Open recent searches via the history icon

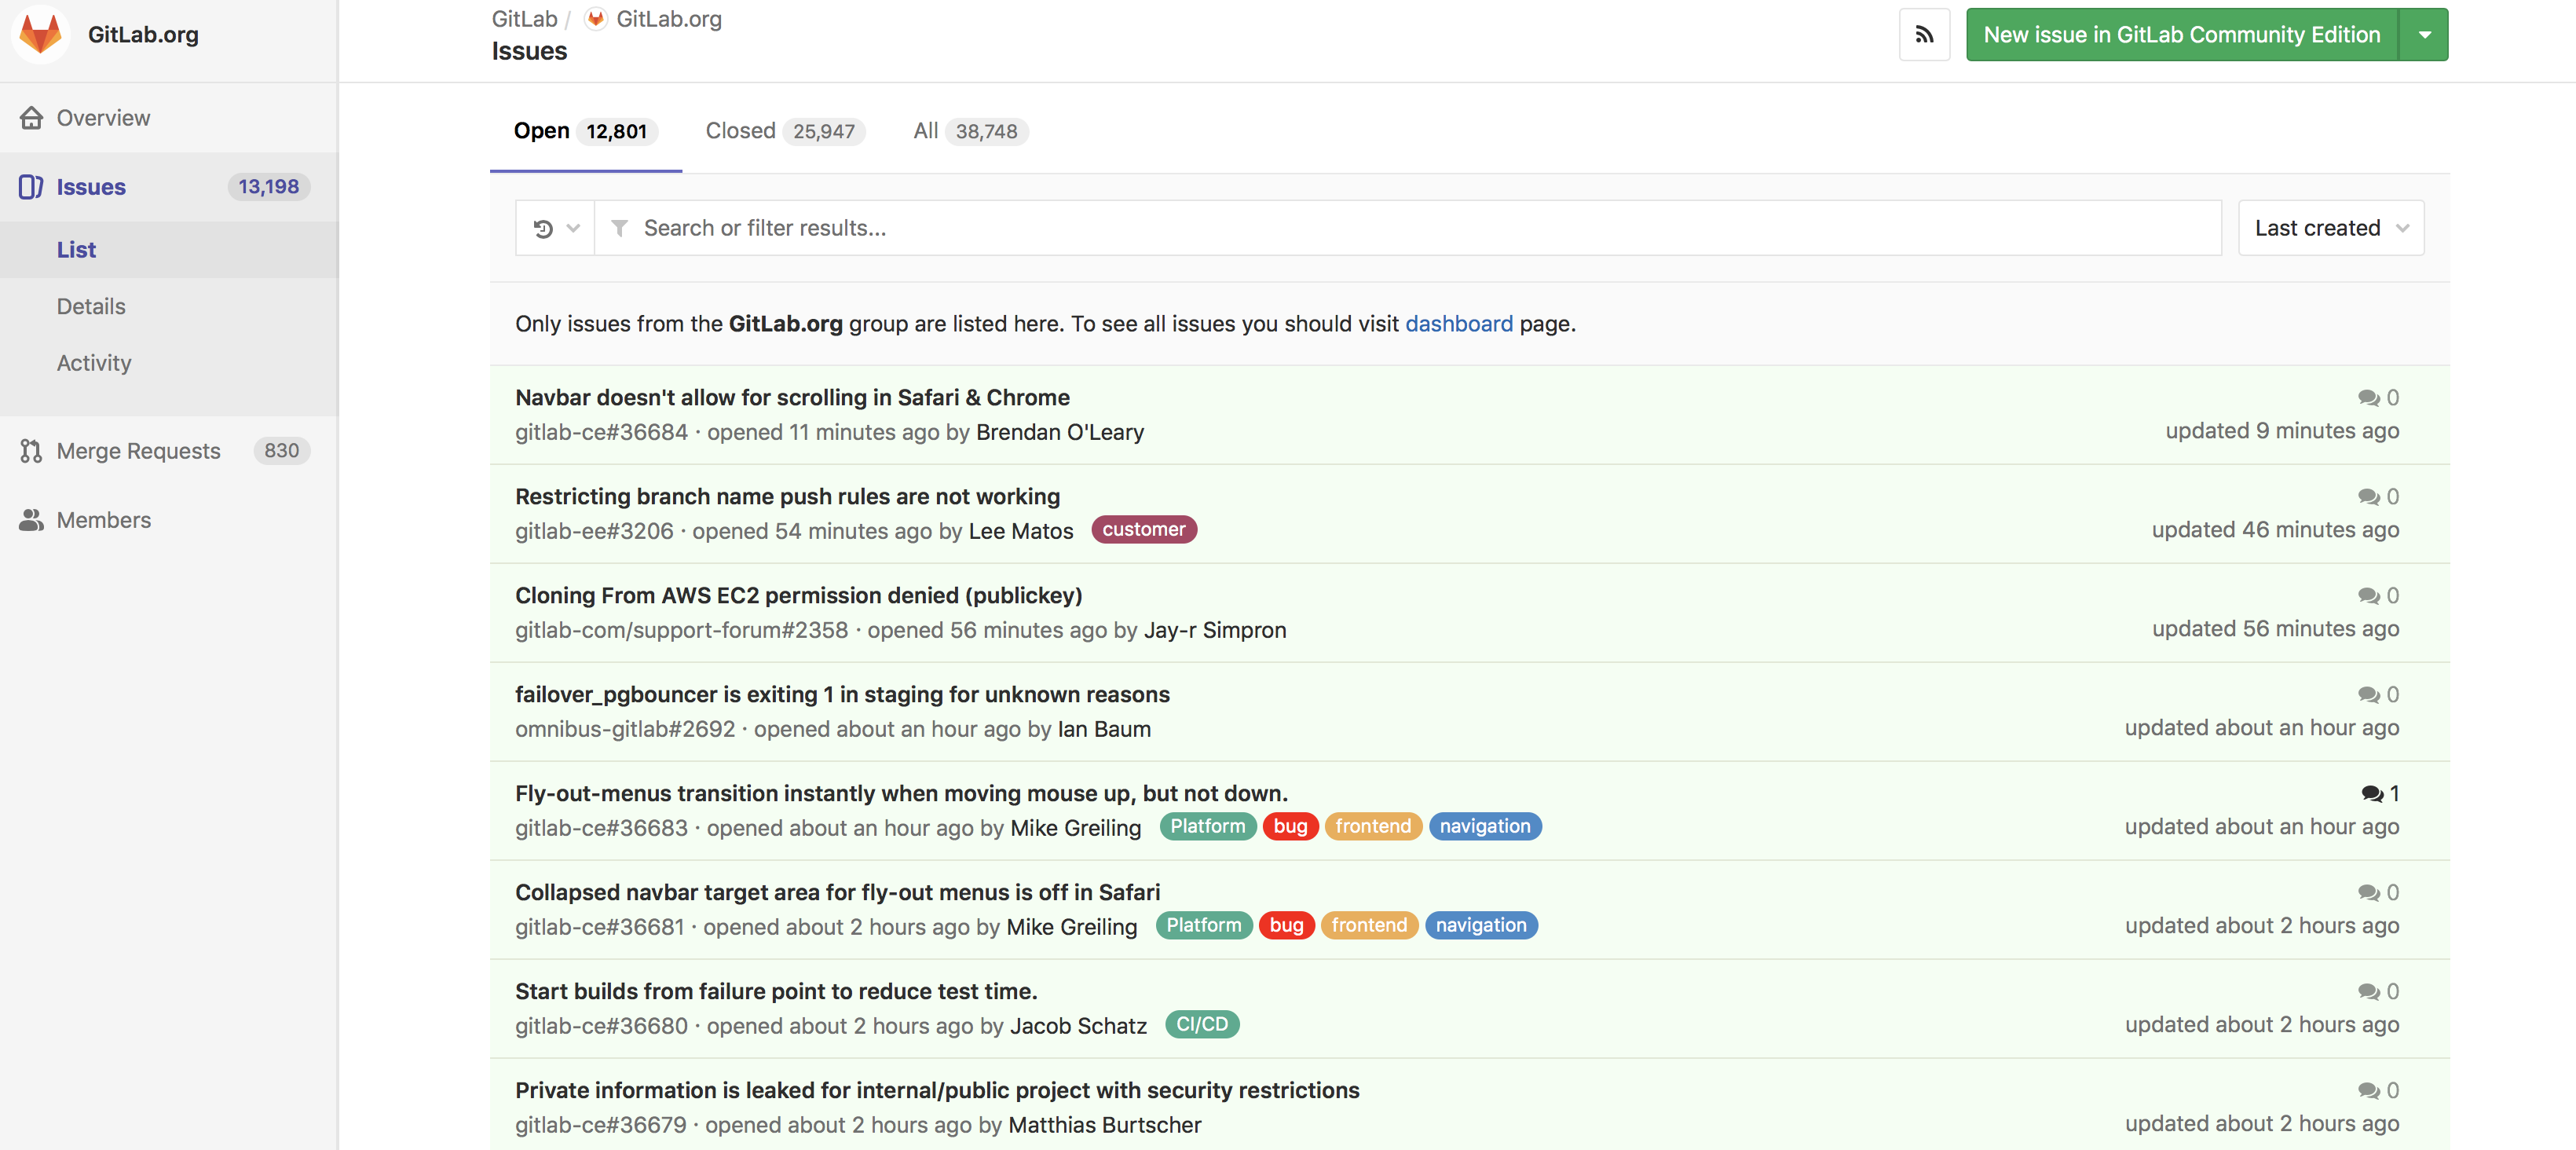click(x=541, y=228)
